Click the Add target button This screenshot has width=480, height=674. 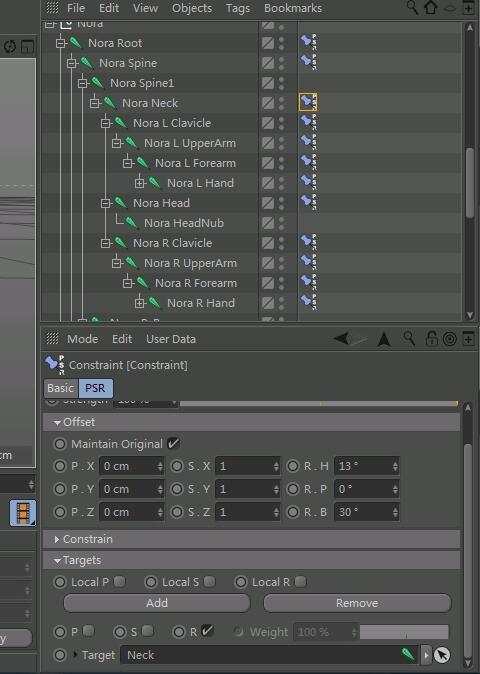coord(156,603)
